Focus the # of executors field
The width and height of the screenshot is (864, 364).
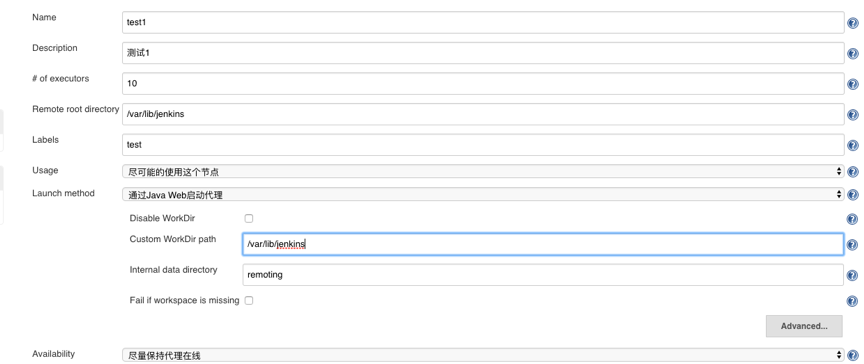coord(483,84)
